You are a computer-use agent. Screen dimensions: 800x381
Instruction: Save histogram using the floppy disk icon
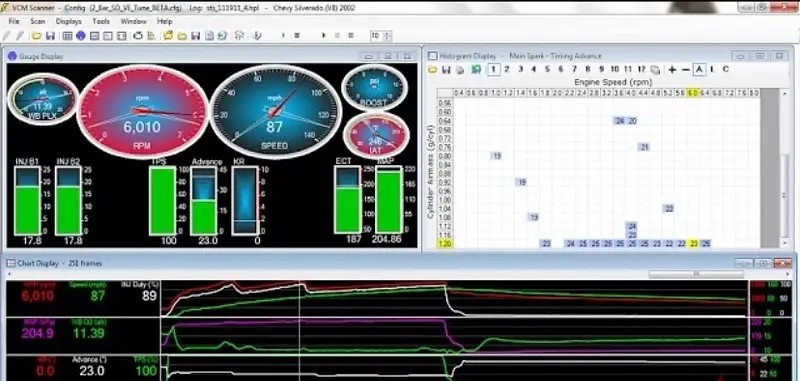[446, 70]
